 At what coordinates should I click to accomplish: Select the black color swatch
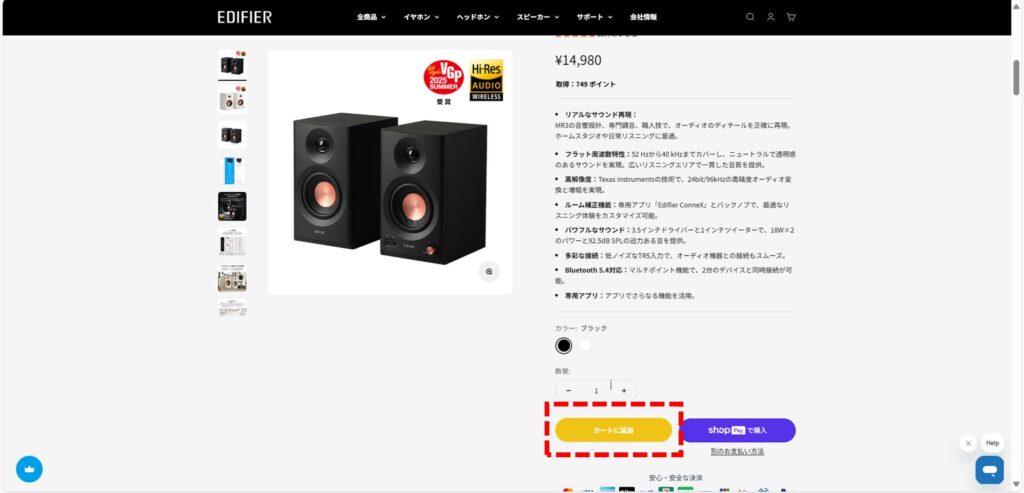click(x=564, y=345)
